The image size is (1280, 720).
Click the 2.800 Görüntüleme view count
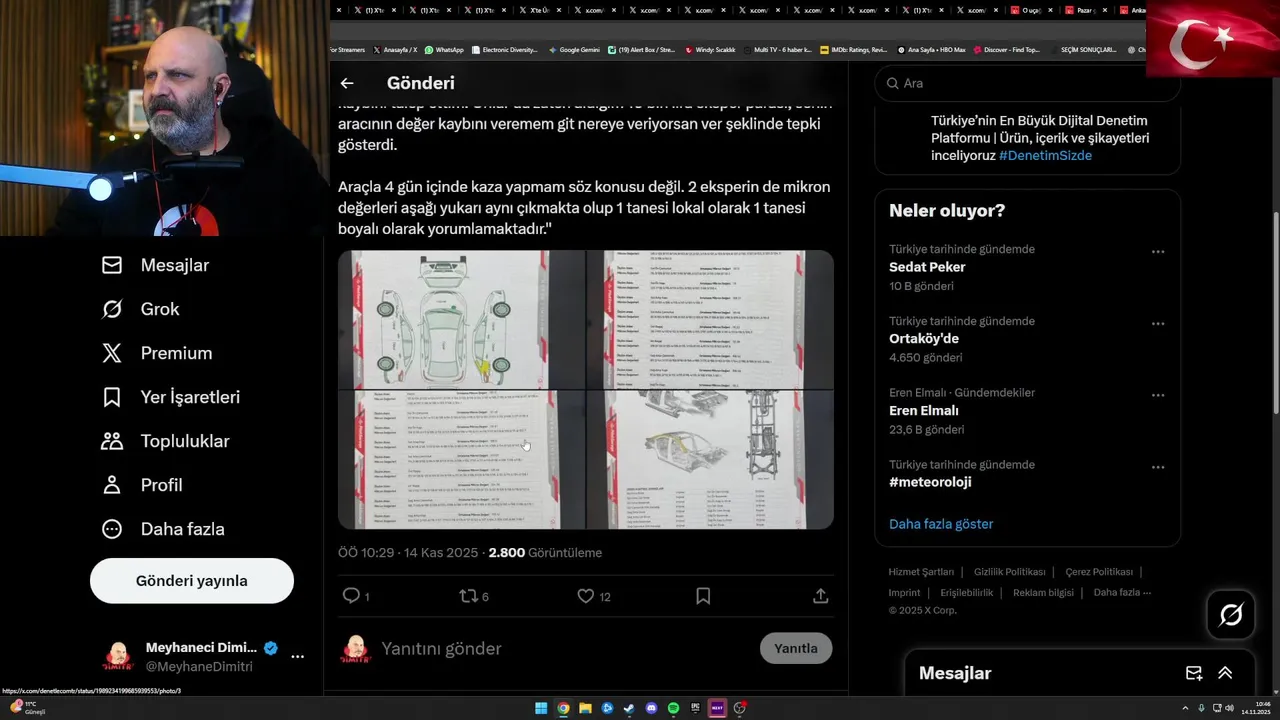(545, 552)
